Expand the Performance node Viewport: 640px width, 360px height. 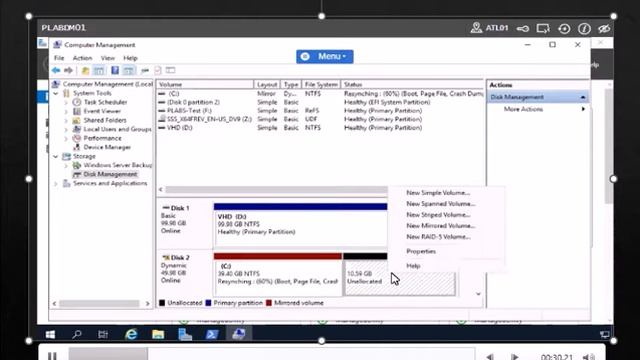coord(66,138)
